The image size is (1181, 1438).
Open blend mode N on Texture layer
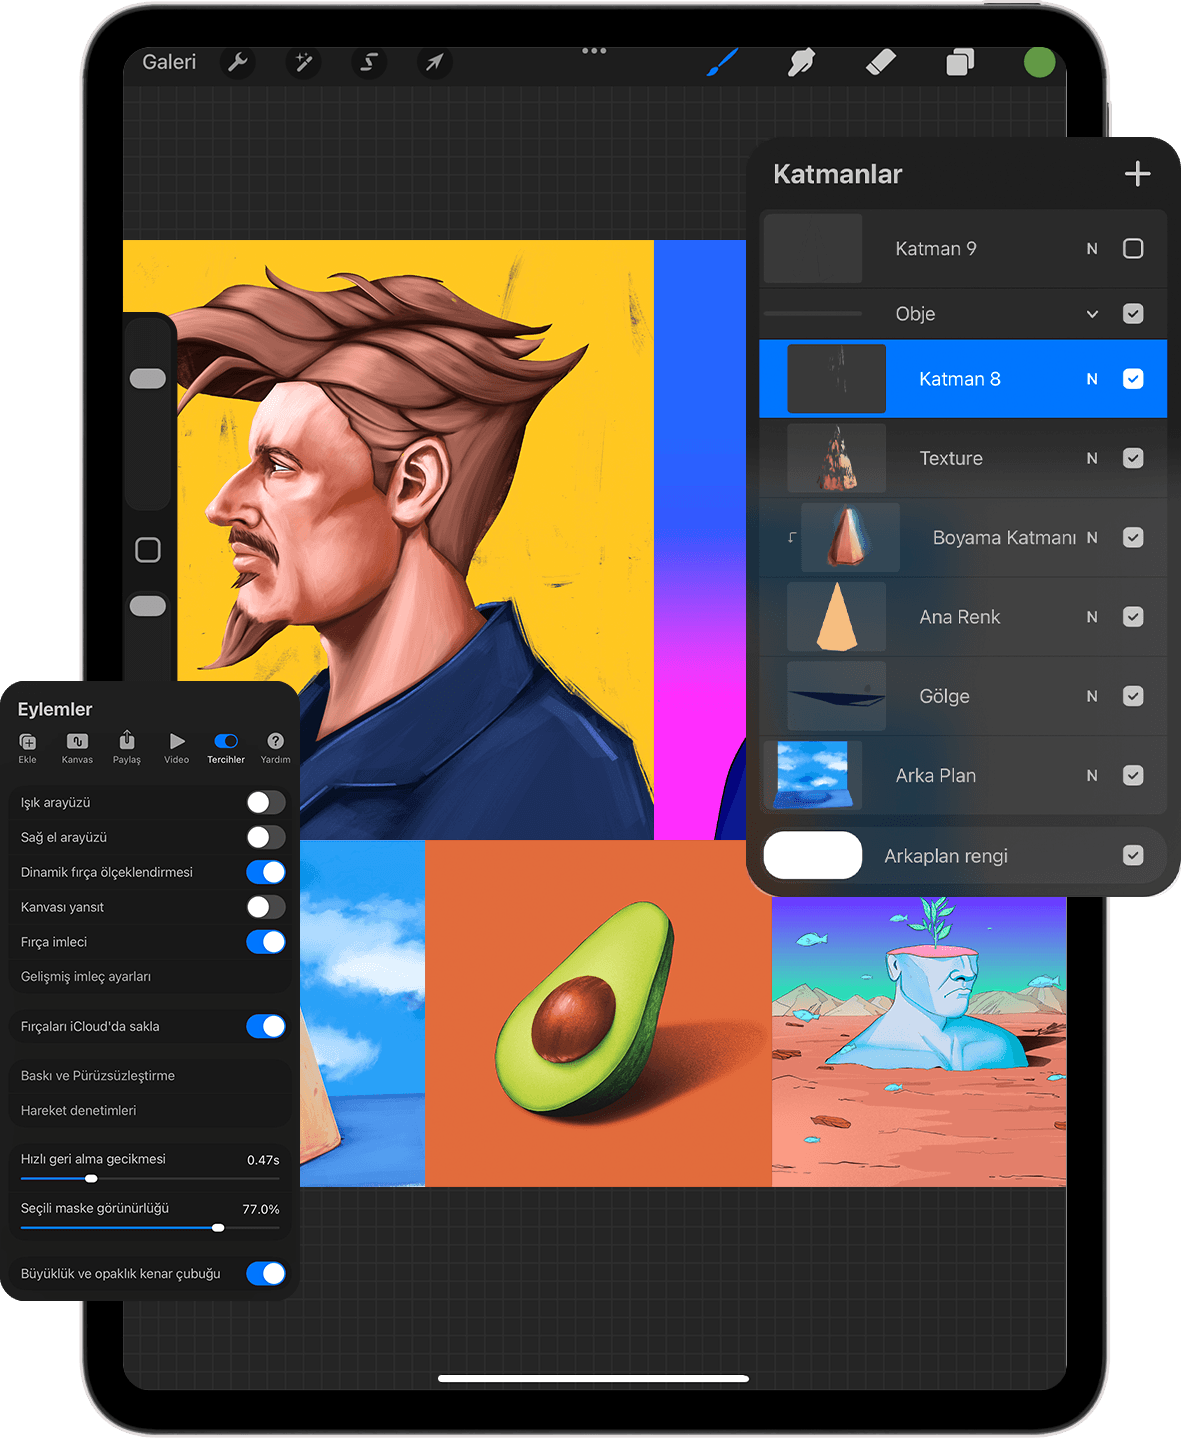click(1092, 458)
